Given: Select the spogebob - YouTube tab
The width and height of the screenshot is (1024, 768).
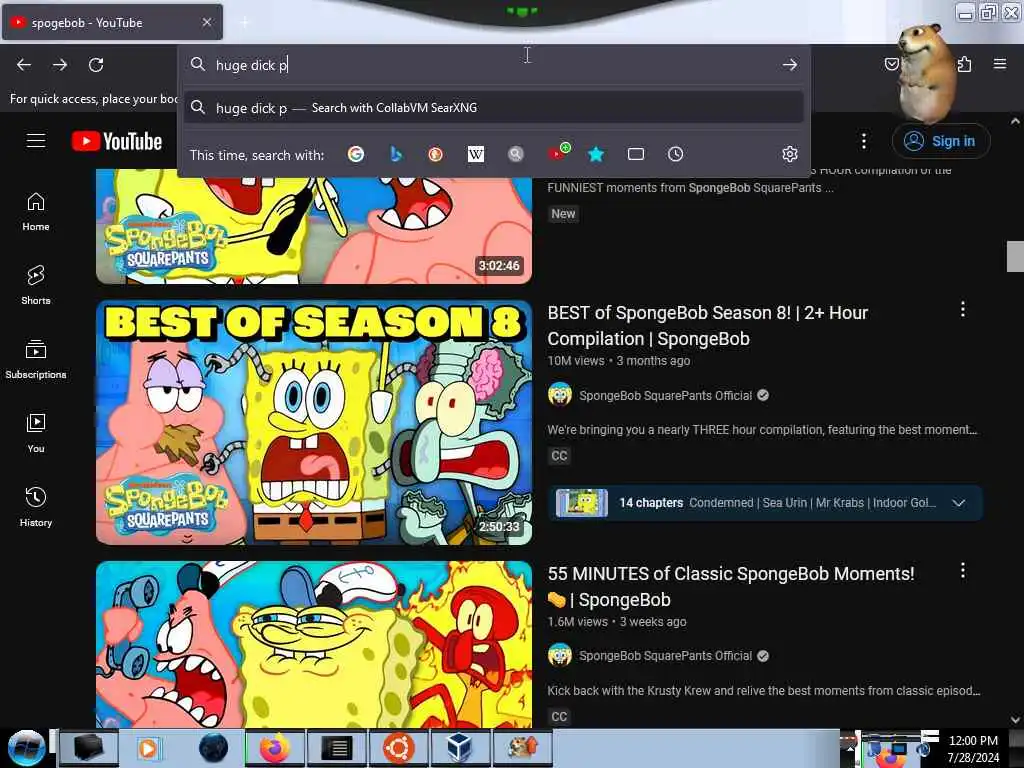Looking at the screenshot, I should (112, 22).
